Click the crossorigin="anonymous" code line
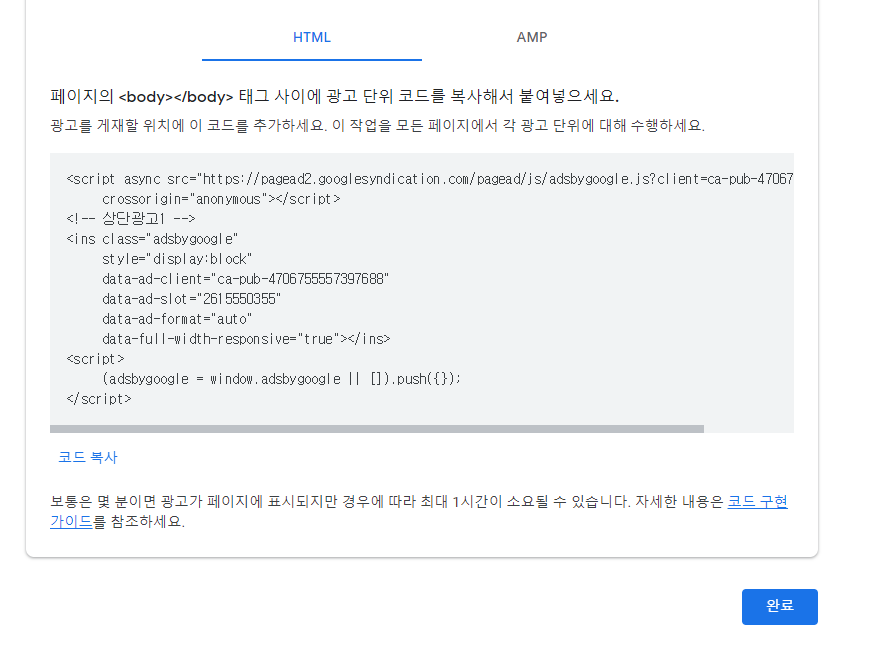This screenshot has height=669, width=877. click(x=221, y=199)
